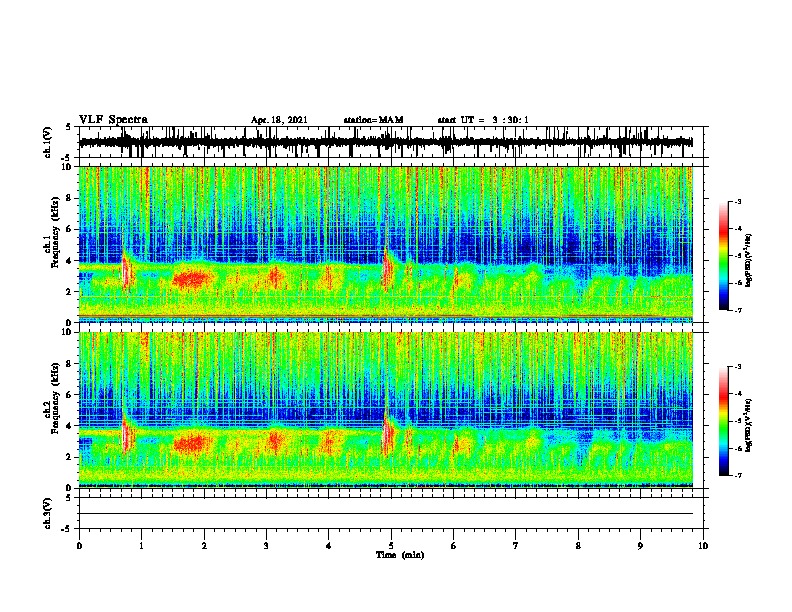The image size is (792, 612).
Task: Click the "ch.3(V)" axis label
Action: 47,513
